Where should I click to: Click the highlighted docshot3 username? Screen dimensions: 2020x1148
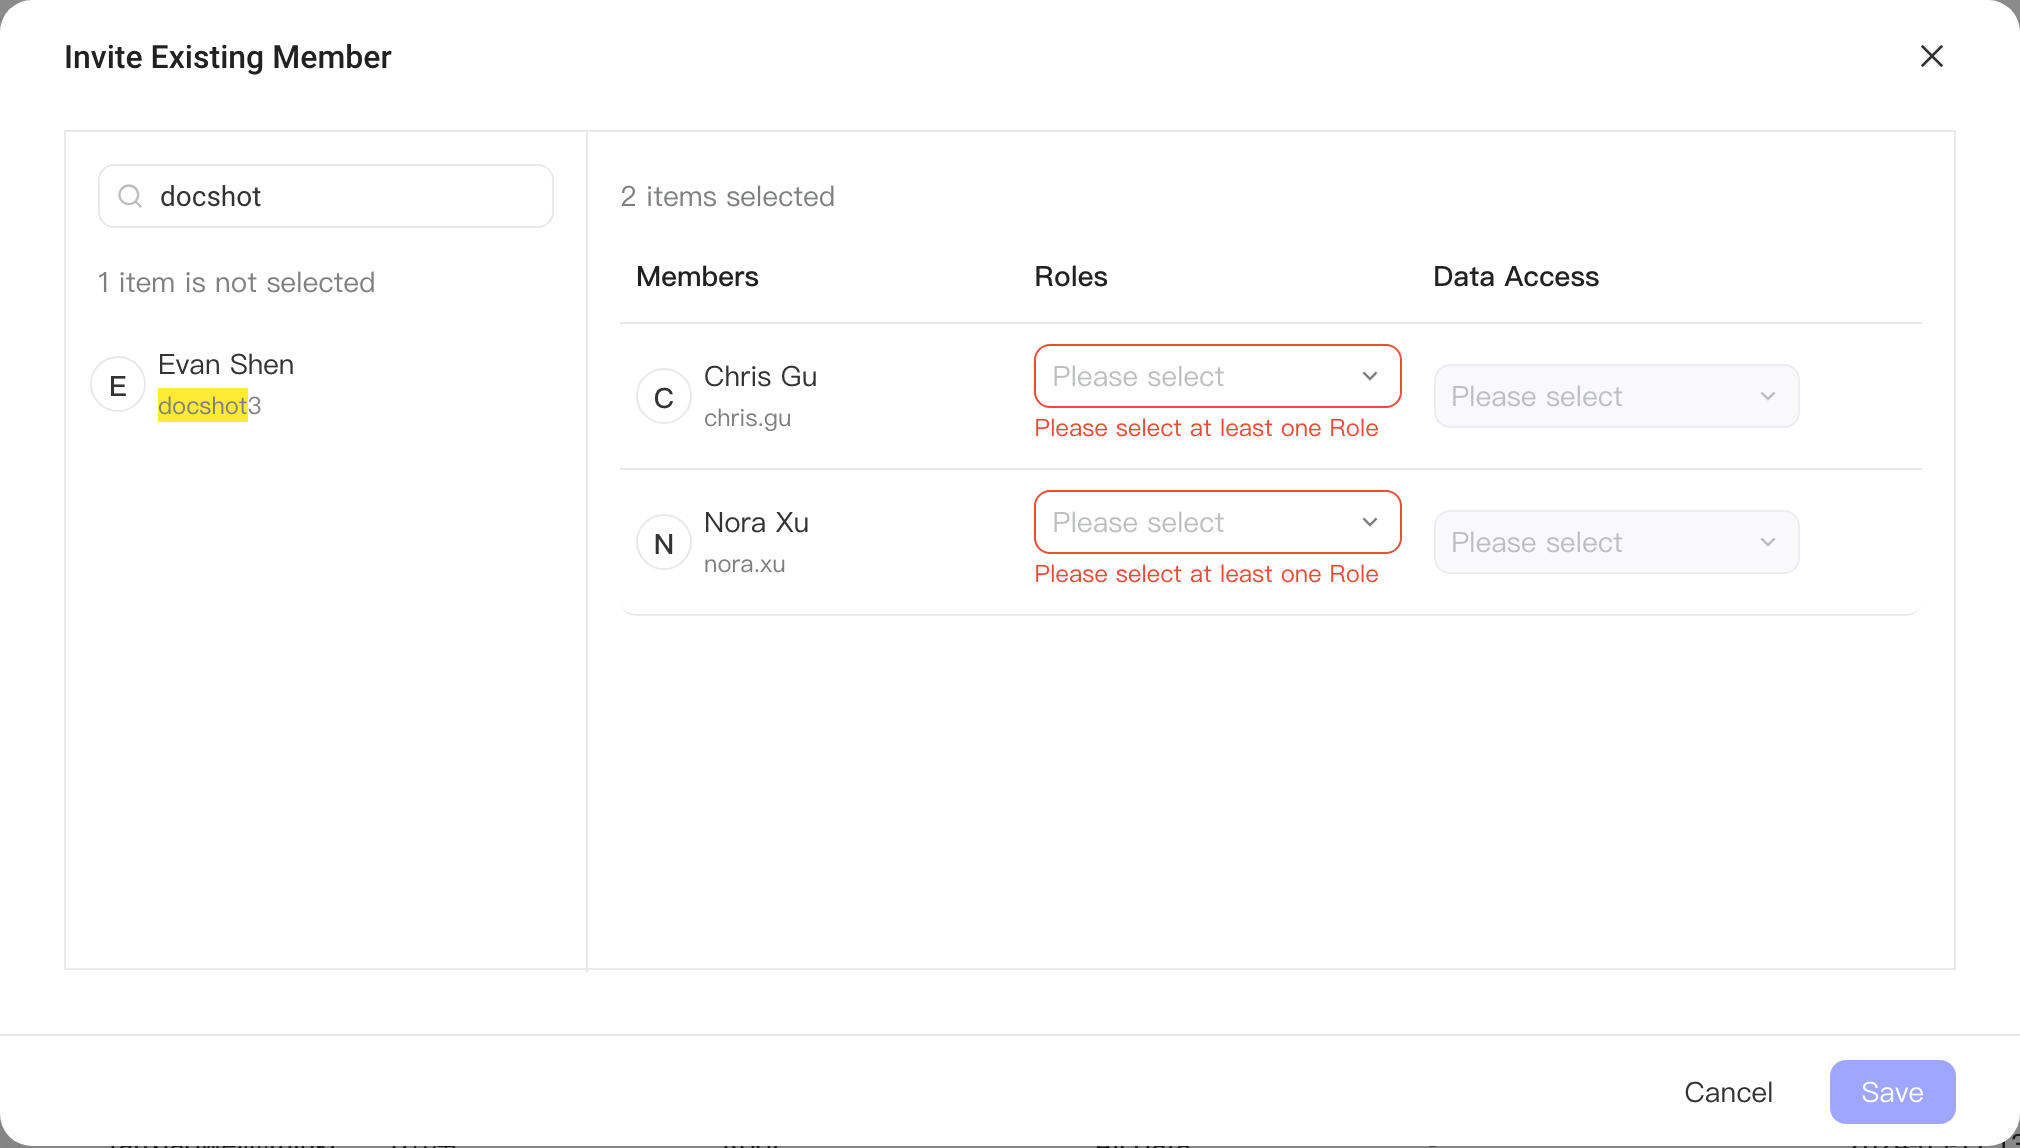(209, 406)
